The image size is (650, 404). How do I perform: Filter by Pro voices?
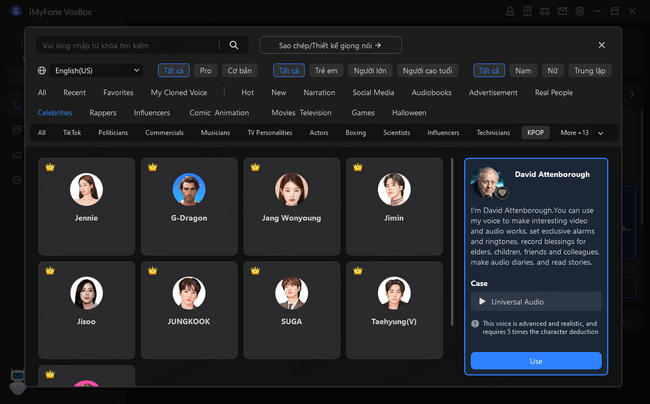tap(205, 70)
